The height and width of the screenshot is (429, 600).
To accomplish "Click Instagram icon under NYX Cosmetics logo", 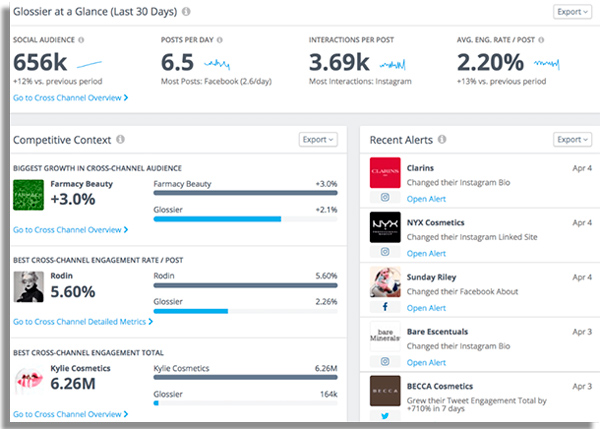I will (x=385, y=251).
